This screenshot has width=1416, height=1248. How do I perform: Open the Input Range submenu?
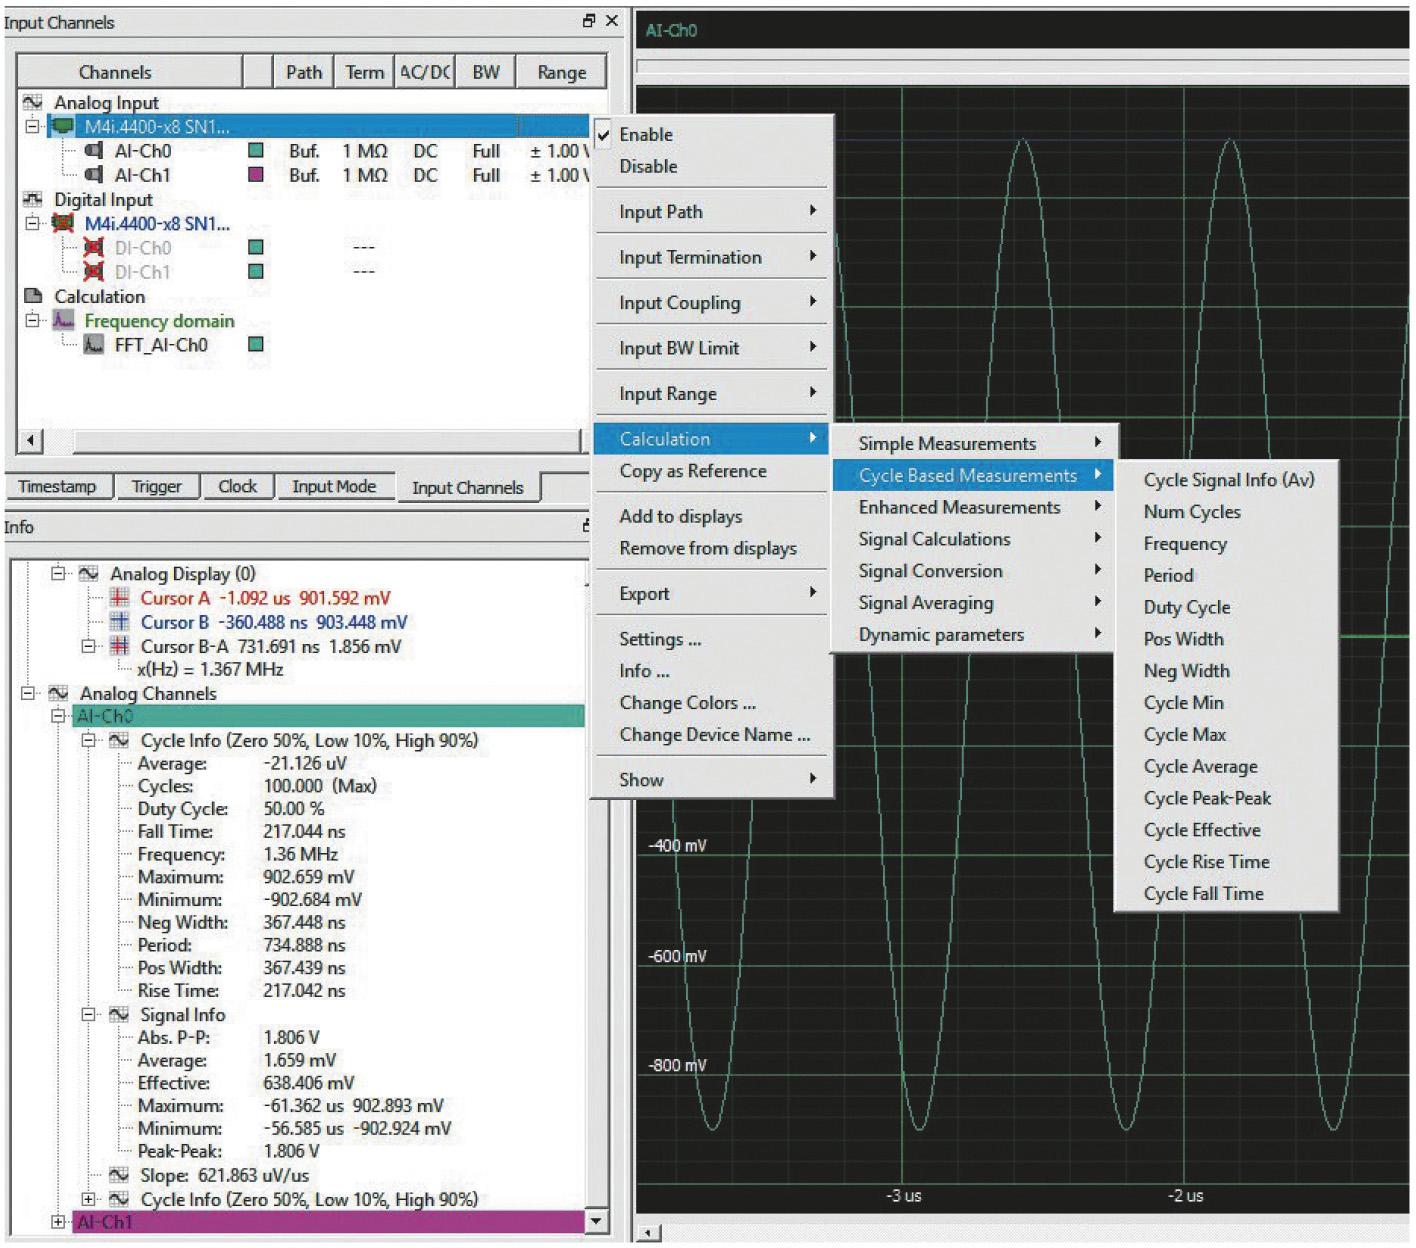click(x=711, y=393)
